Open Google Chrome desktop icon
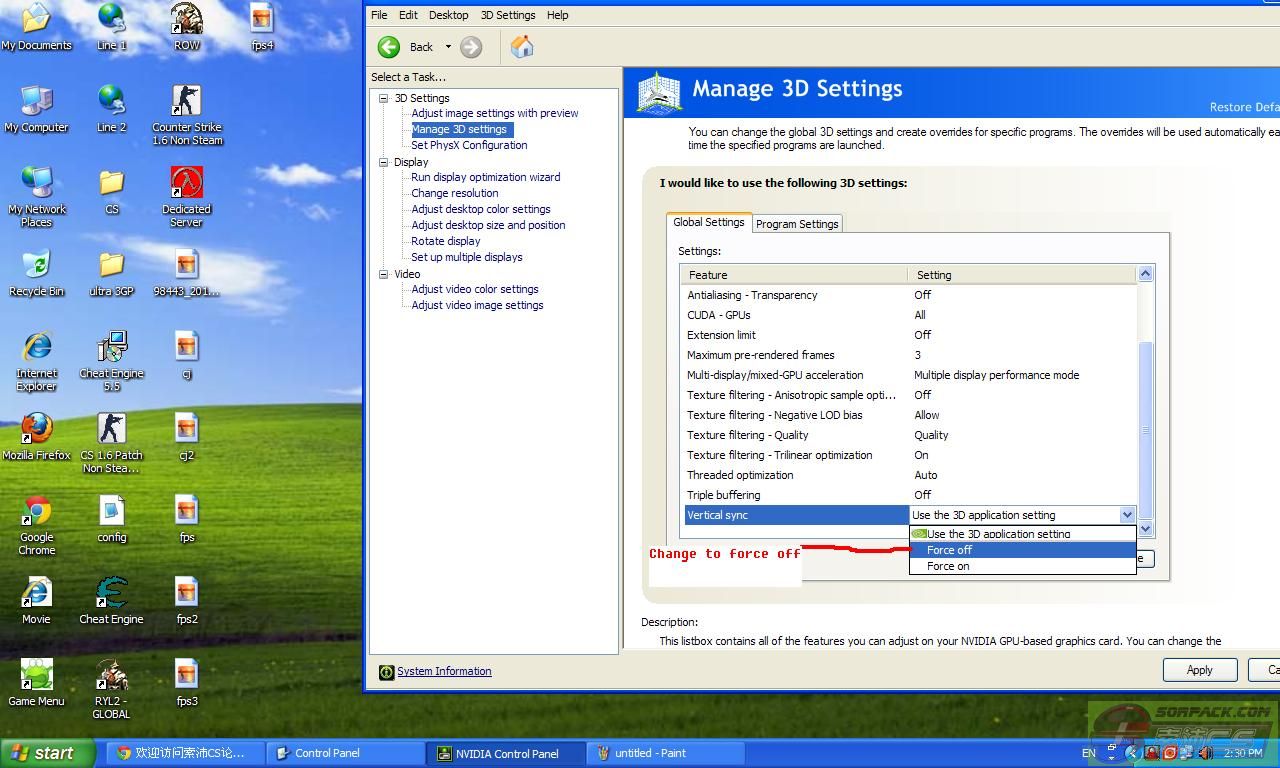Viewport: 1280px width, 768px height. 37,511
